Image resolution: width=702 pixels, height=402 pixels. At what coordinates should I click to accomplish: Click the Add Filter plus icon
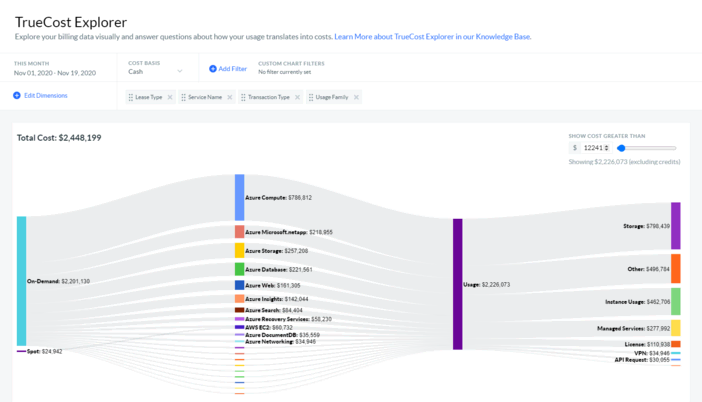[213, 69]
